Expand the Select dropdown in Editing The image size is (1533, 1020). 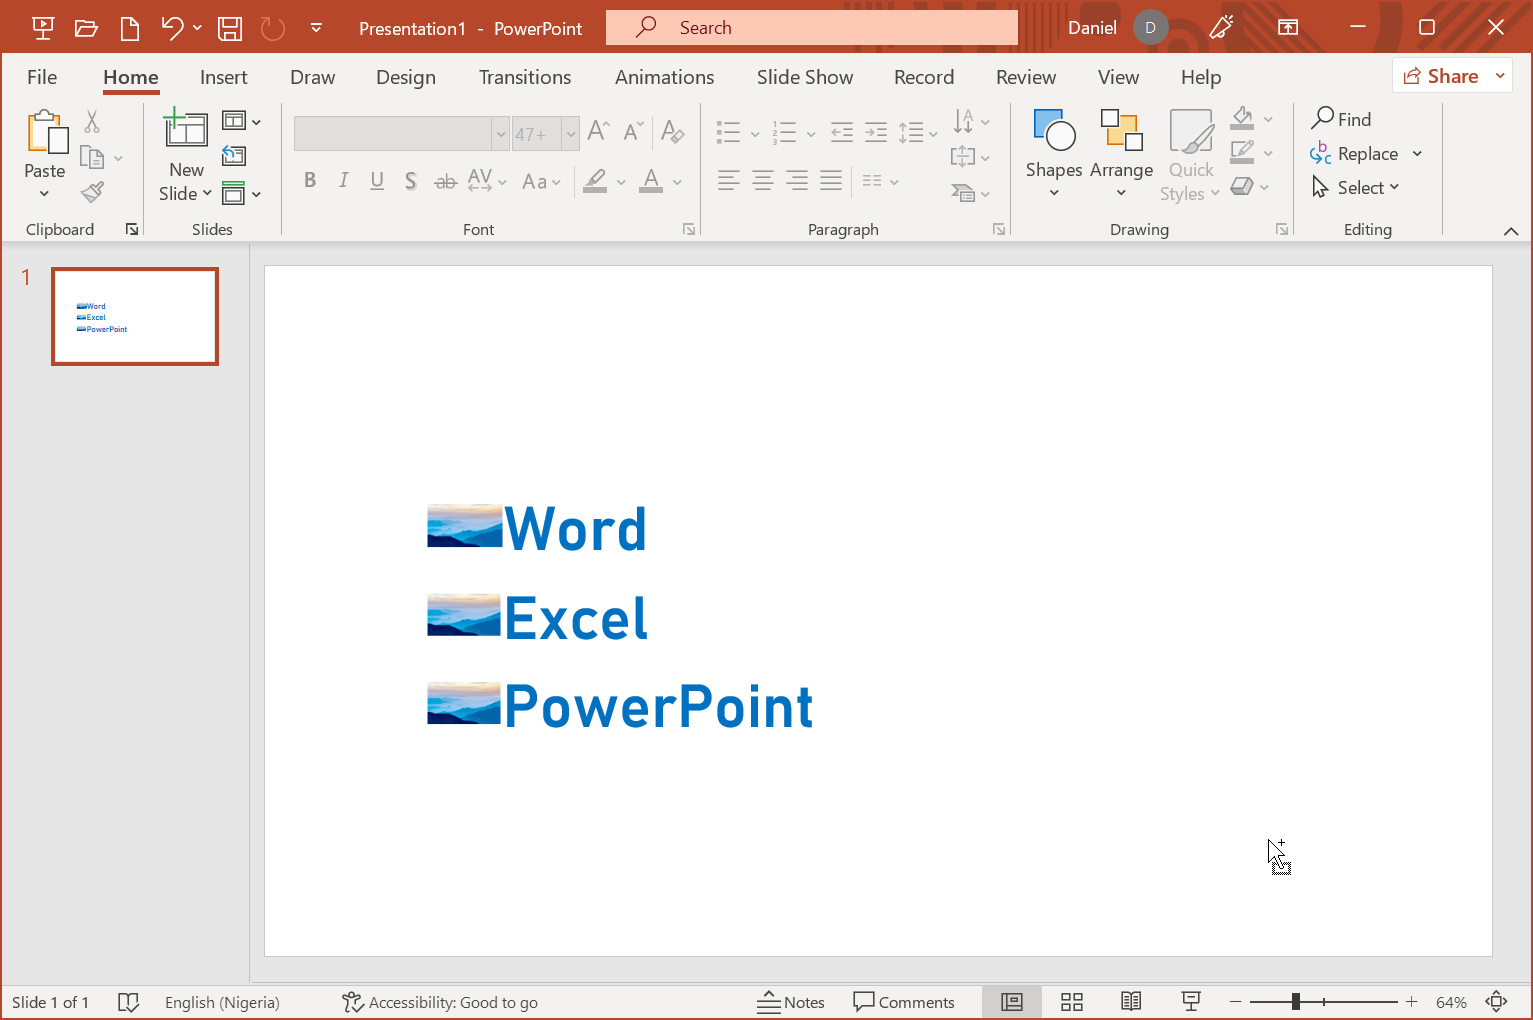point(1356,188)
